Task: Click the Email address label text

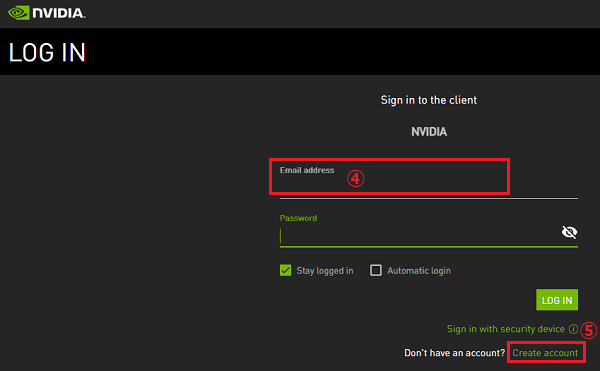Action: click(307, 170)
